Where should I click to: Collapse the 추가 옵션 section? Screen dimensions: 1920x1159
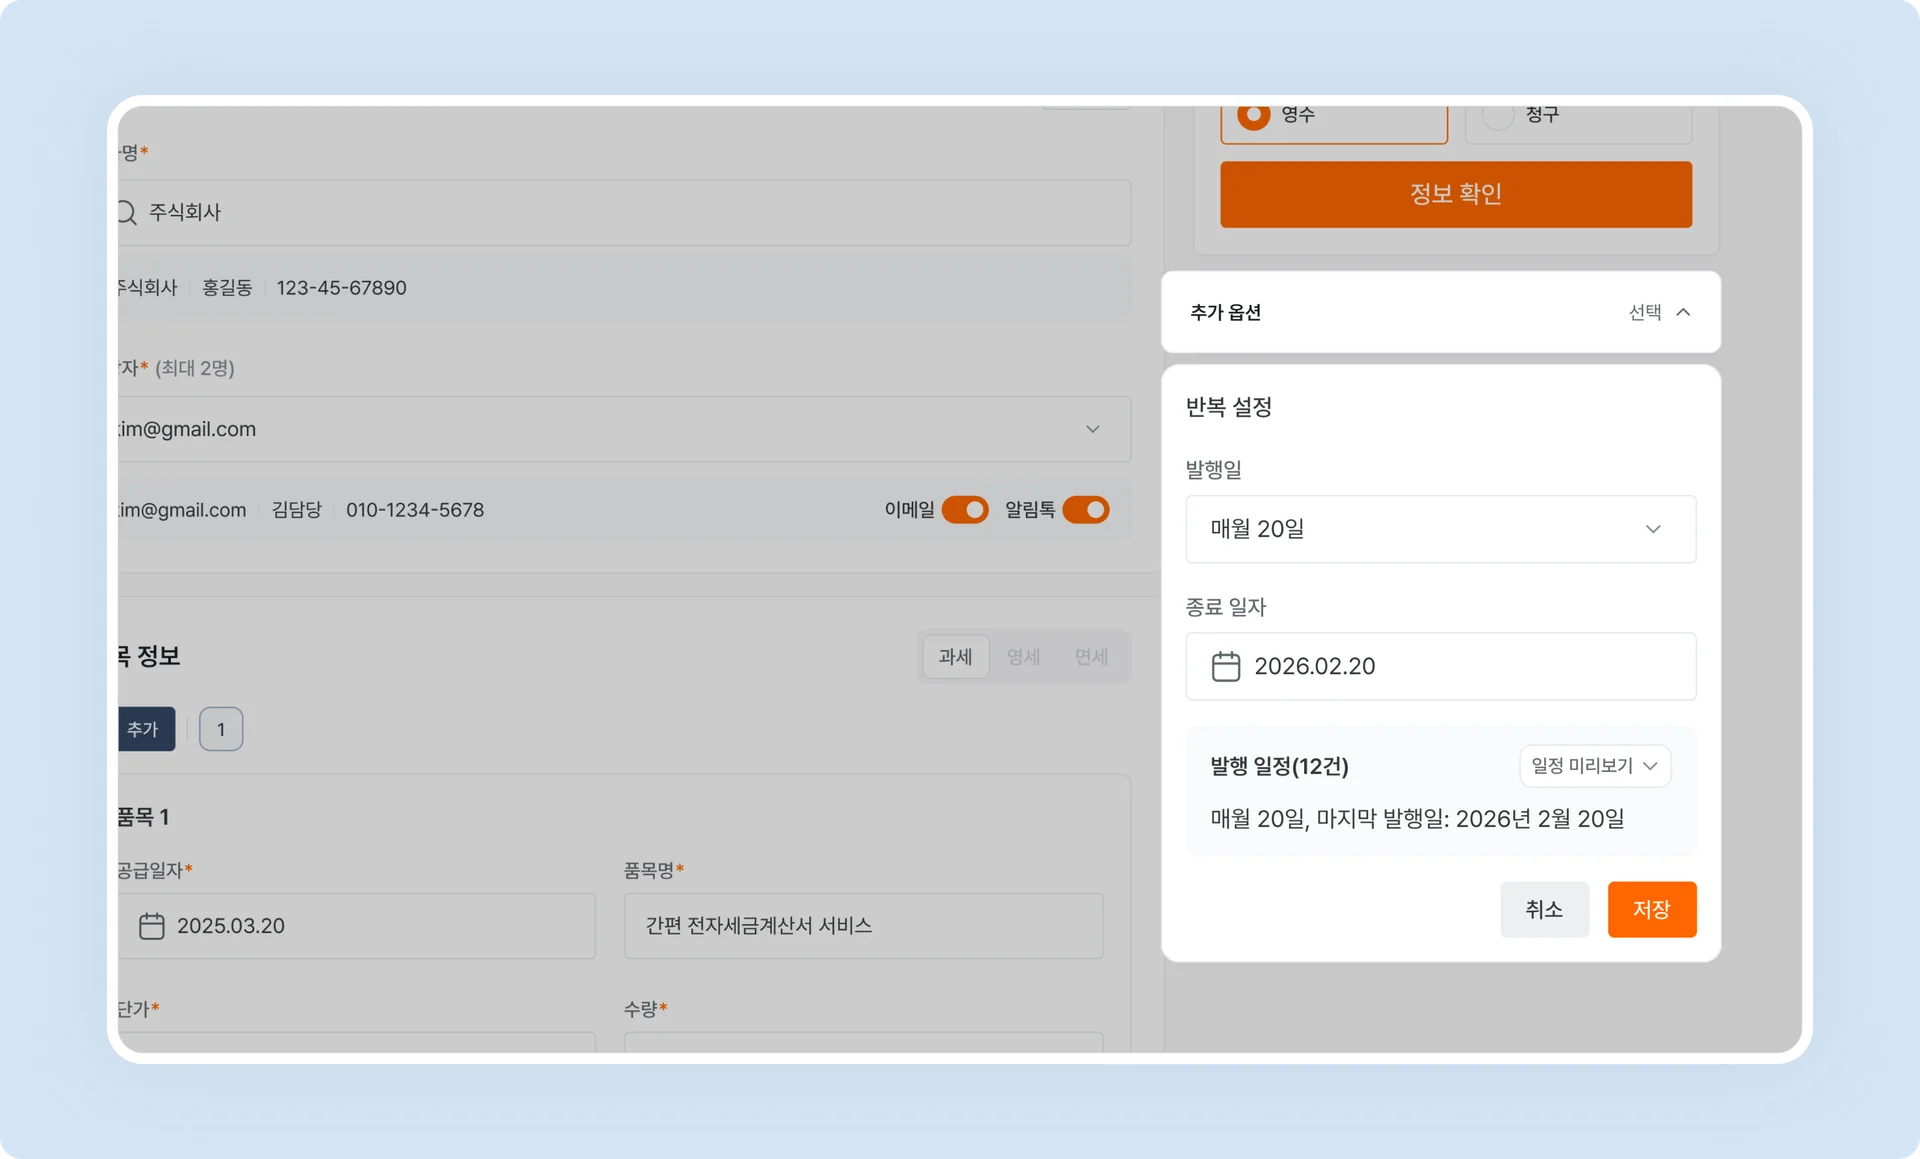point(1685,312)
